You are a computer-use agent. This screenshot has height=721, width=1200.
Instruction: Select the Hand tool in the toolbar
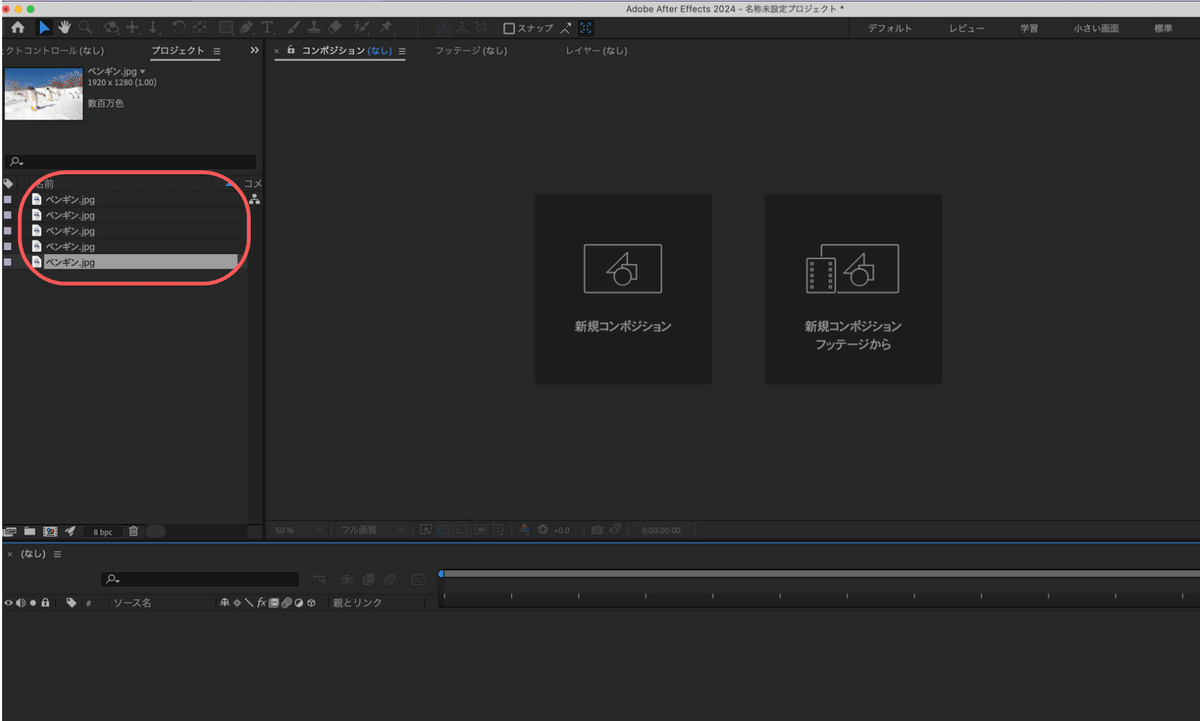pos(64,28)
